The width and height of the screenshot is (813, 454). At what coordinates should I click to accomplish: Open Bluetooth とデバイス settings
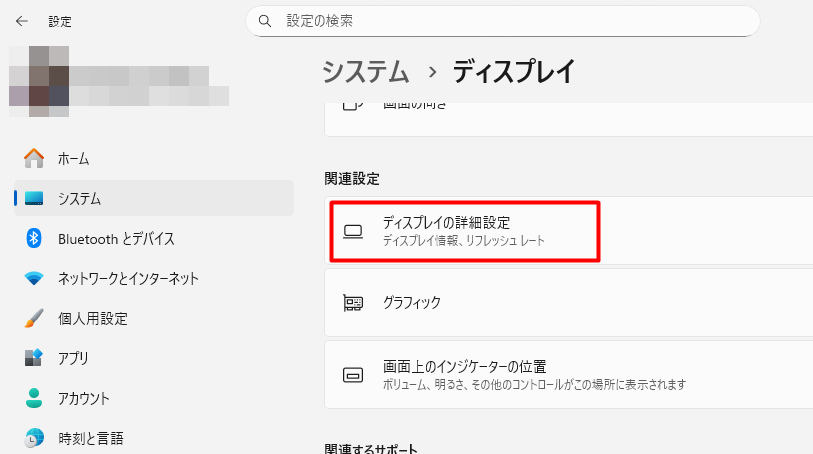[154, 238]
